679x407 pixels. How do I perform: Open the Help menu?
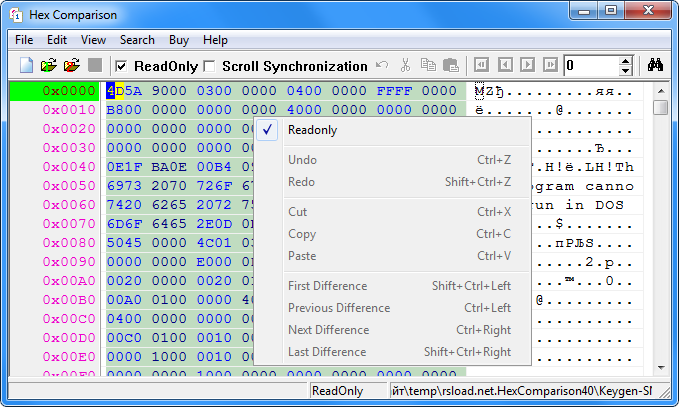tap(215, 40)
